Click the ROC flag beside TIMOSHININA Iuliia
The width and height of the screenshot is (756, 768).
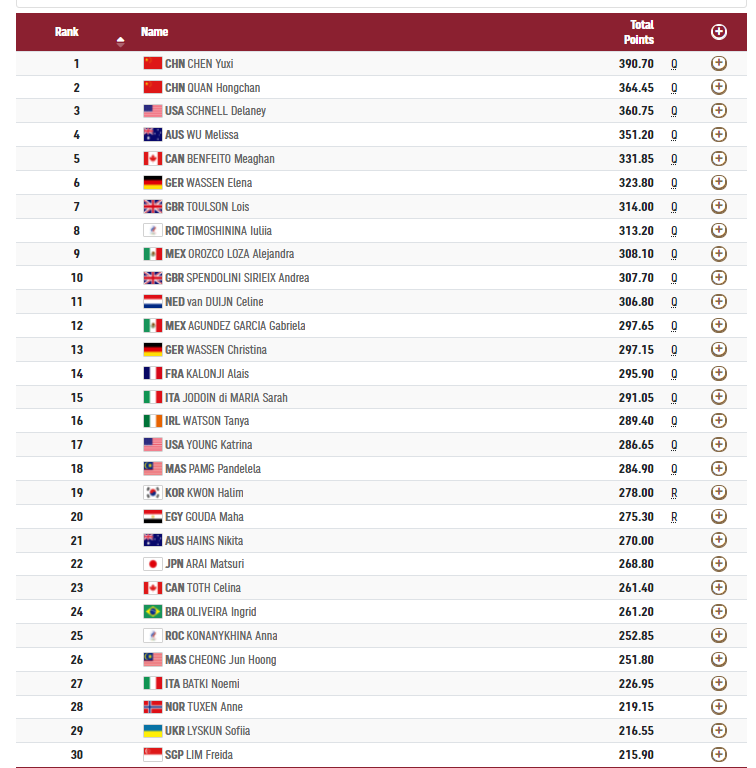tap(153, 230)
